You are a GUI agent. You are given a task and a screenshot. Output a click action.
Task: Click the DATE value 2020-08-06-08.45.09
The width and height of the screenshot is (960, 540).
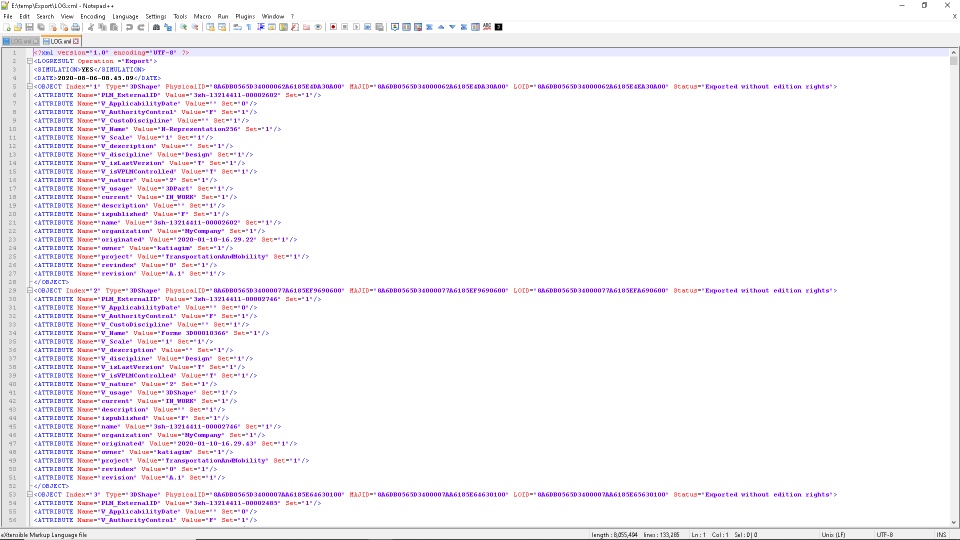tap(96, 78)
